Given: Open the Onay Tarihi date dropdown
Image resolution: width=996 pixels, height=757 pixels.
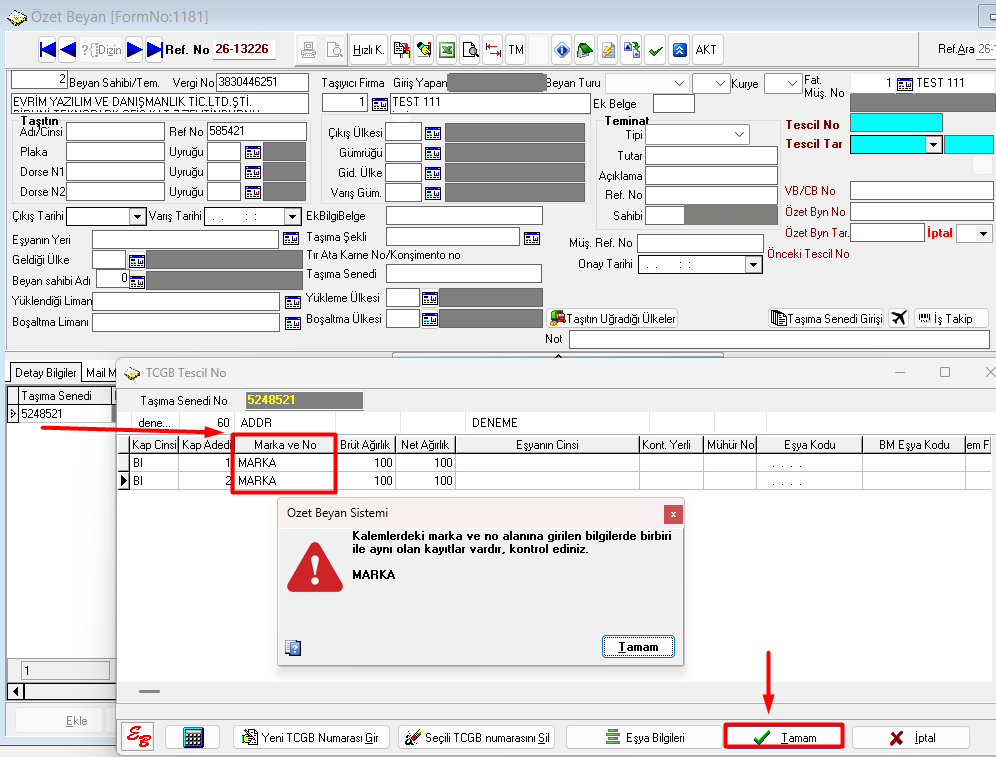Looking at the screenshot, I should [753, 264].
